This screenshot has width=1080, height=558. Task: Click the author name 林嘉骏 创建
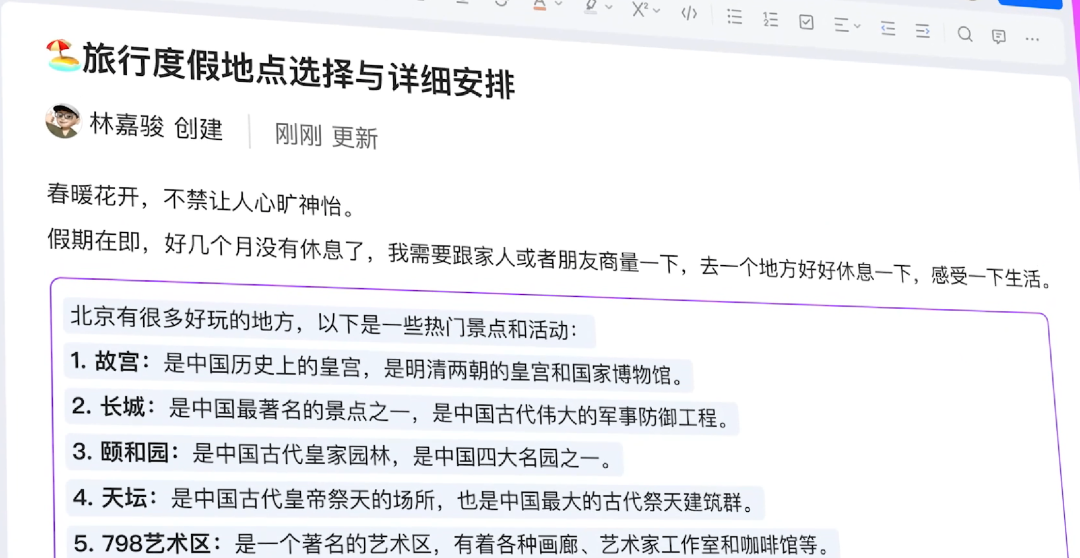coord(156,127)
